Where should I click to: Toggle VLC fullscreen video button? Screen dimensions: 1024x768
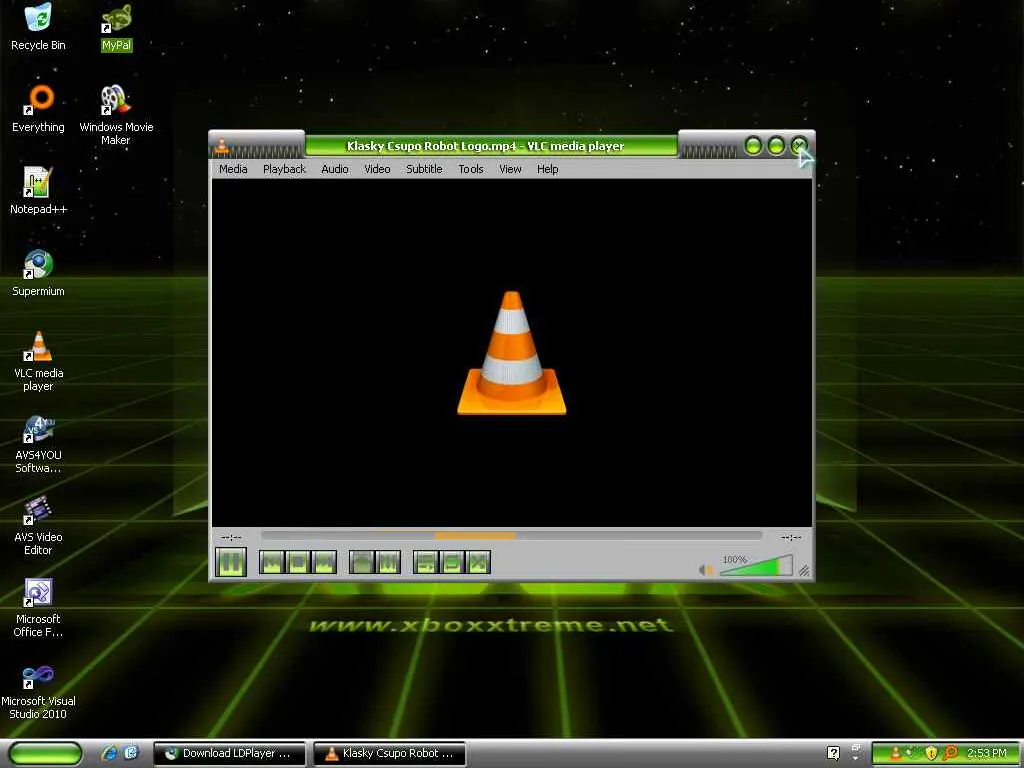pos(362,562)
